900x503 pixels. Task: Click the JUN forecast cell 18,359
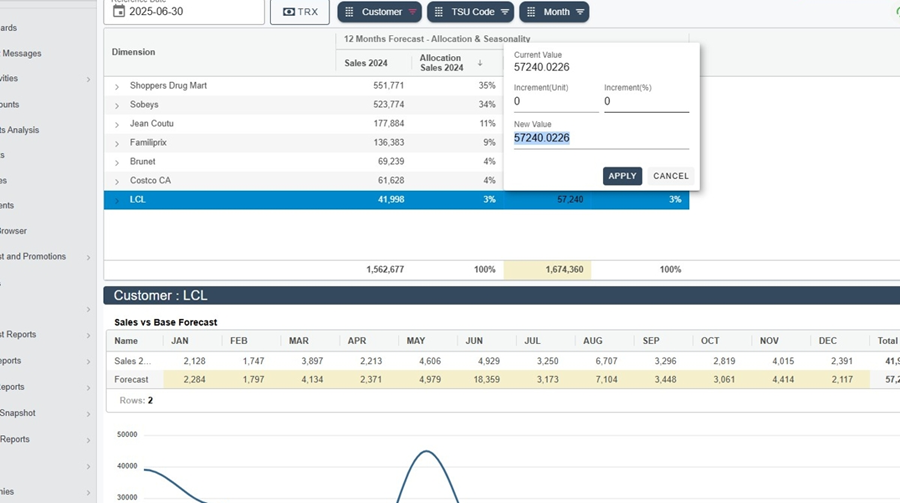(x=486, y=380)
